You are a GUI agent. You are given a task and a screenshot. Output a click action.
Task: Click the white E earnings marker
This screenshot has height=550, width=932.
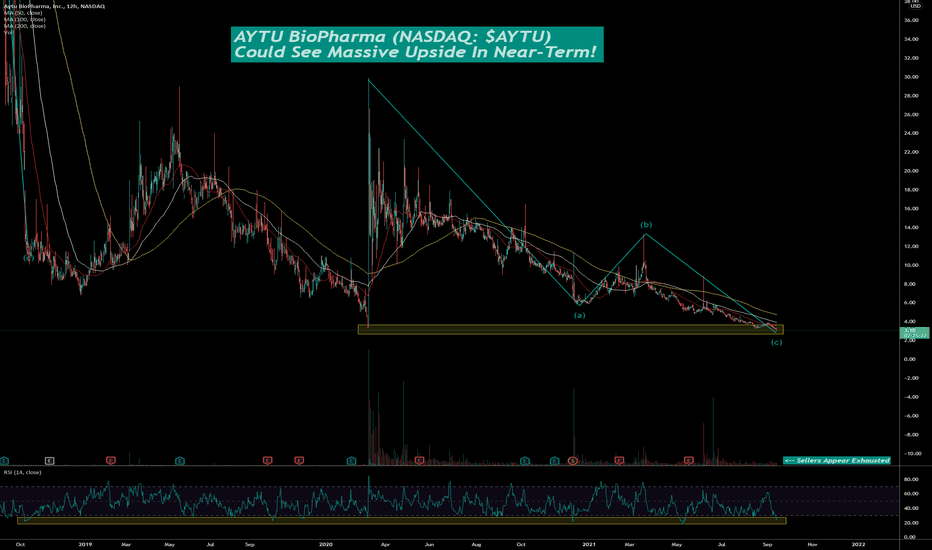[x=50, y=461]
